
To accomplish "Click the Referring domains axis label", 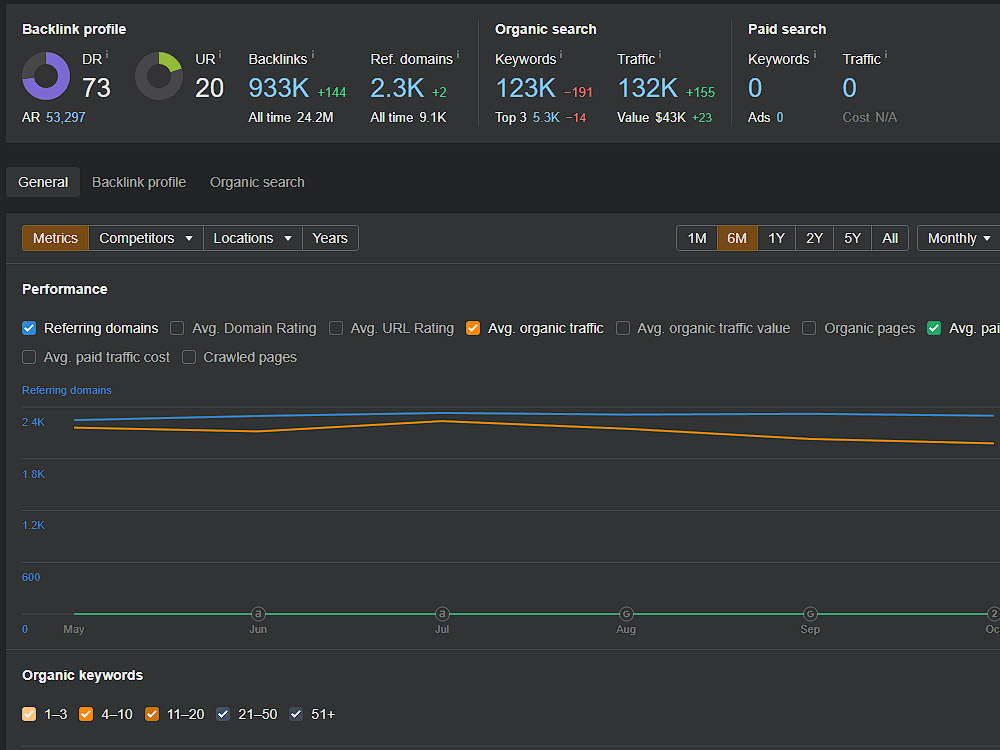I will click(x=66, y=390).
